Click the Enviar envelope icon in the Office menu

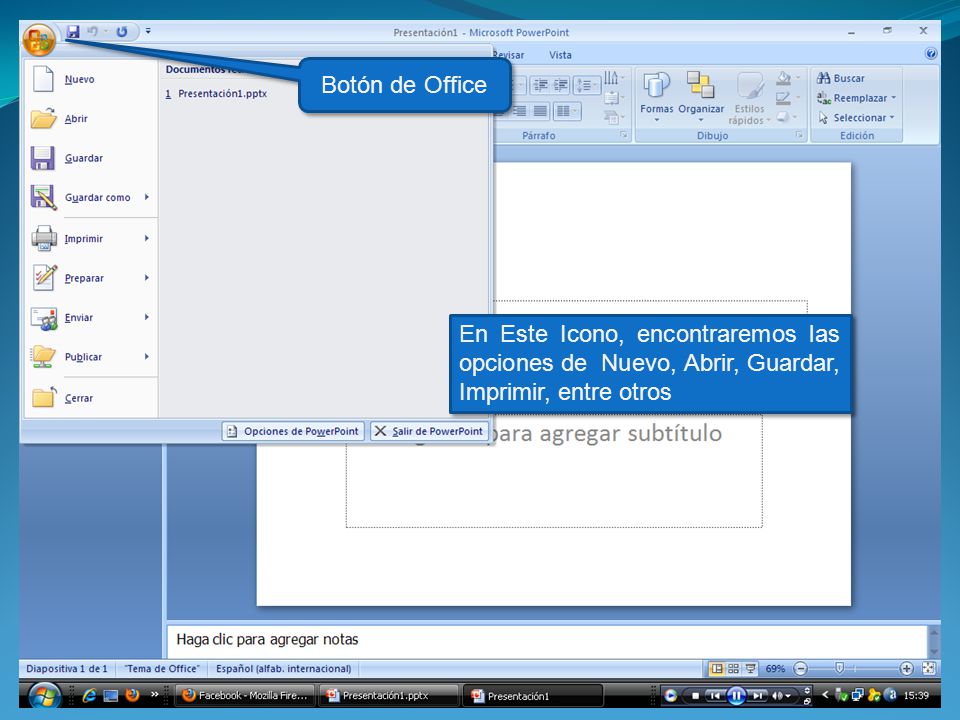43,318
